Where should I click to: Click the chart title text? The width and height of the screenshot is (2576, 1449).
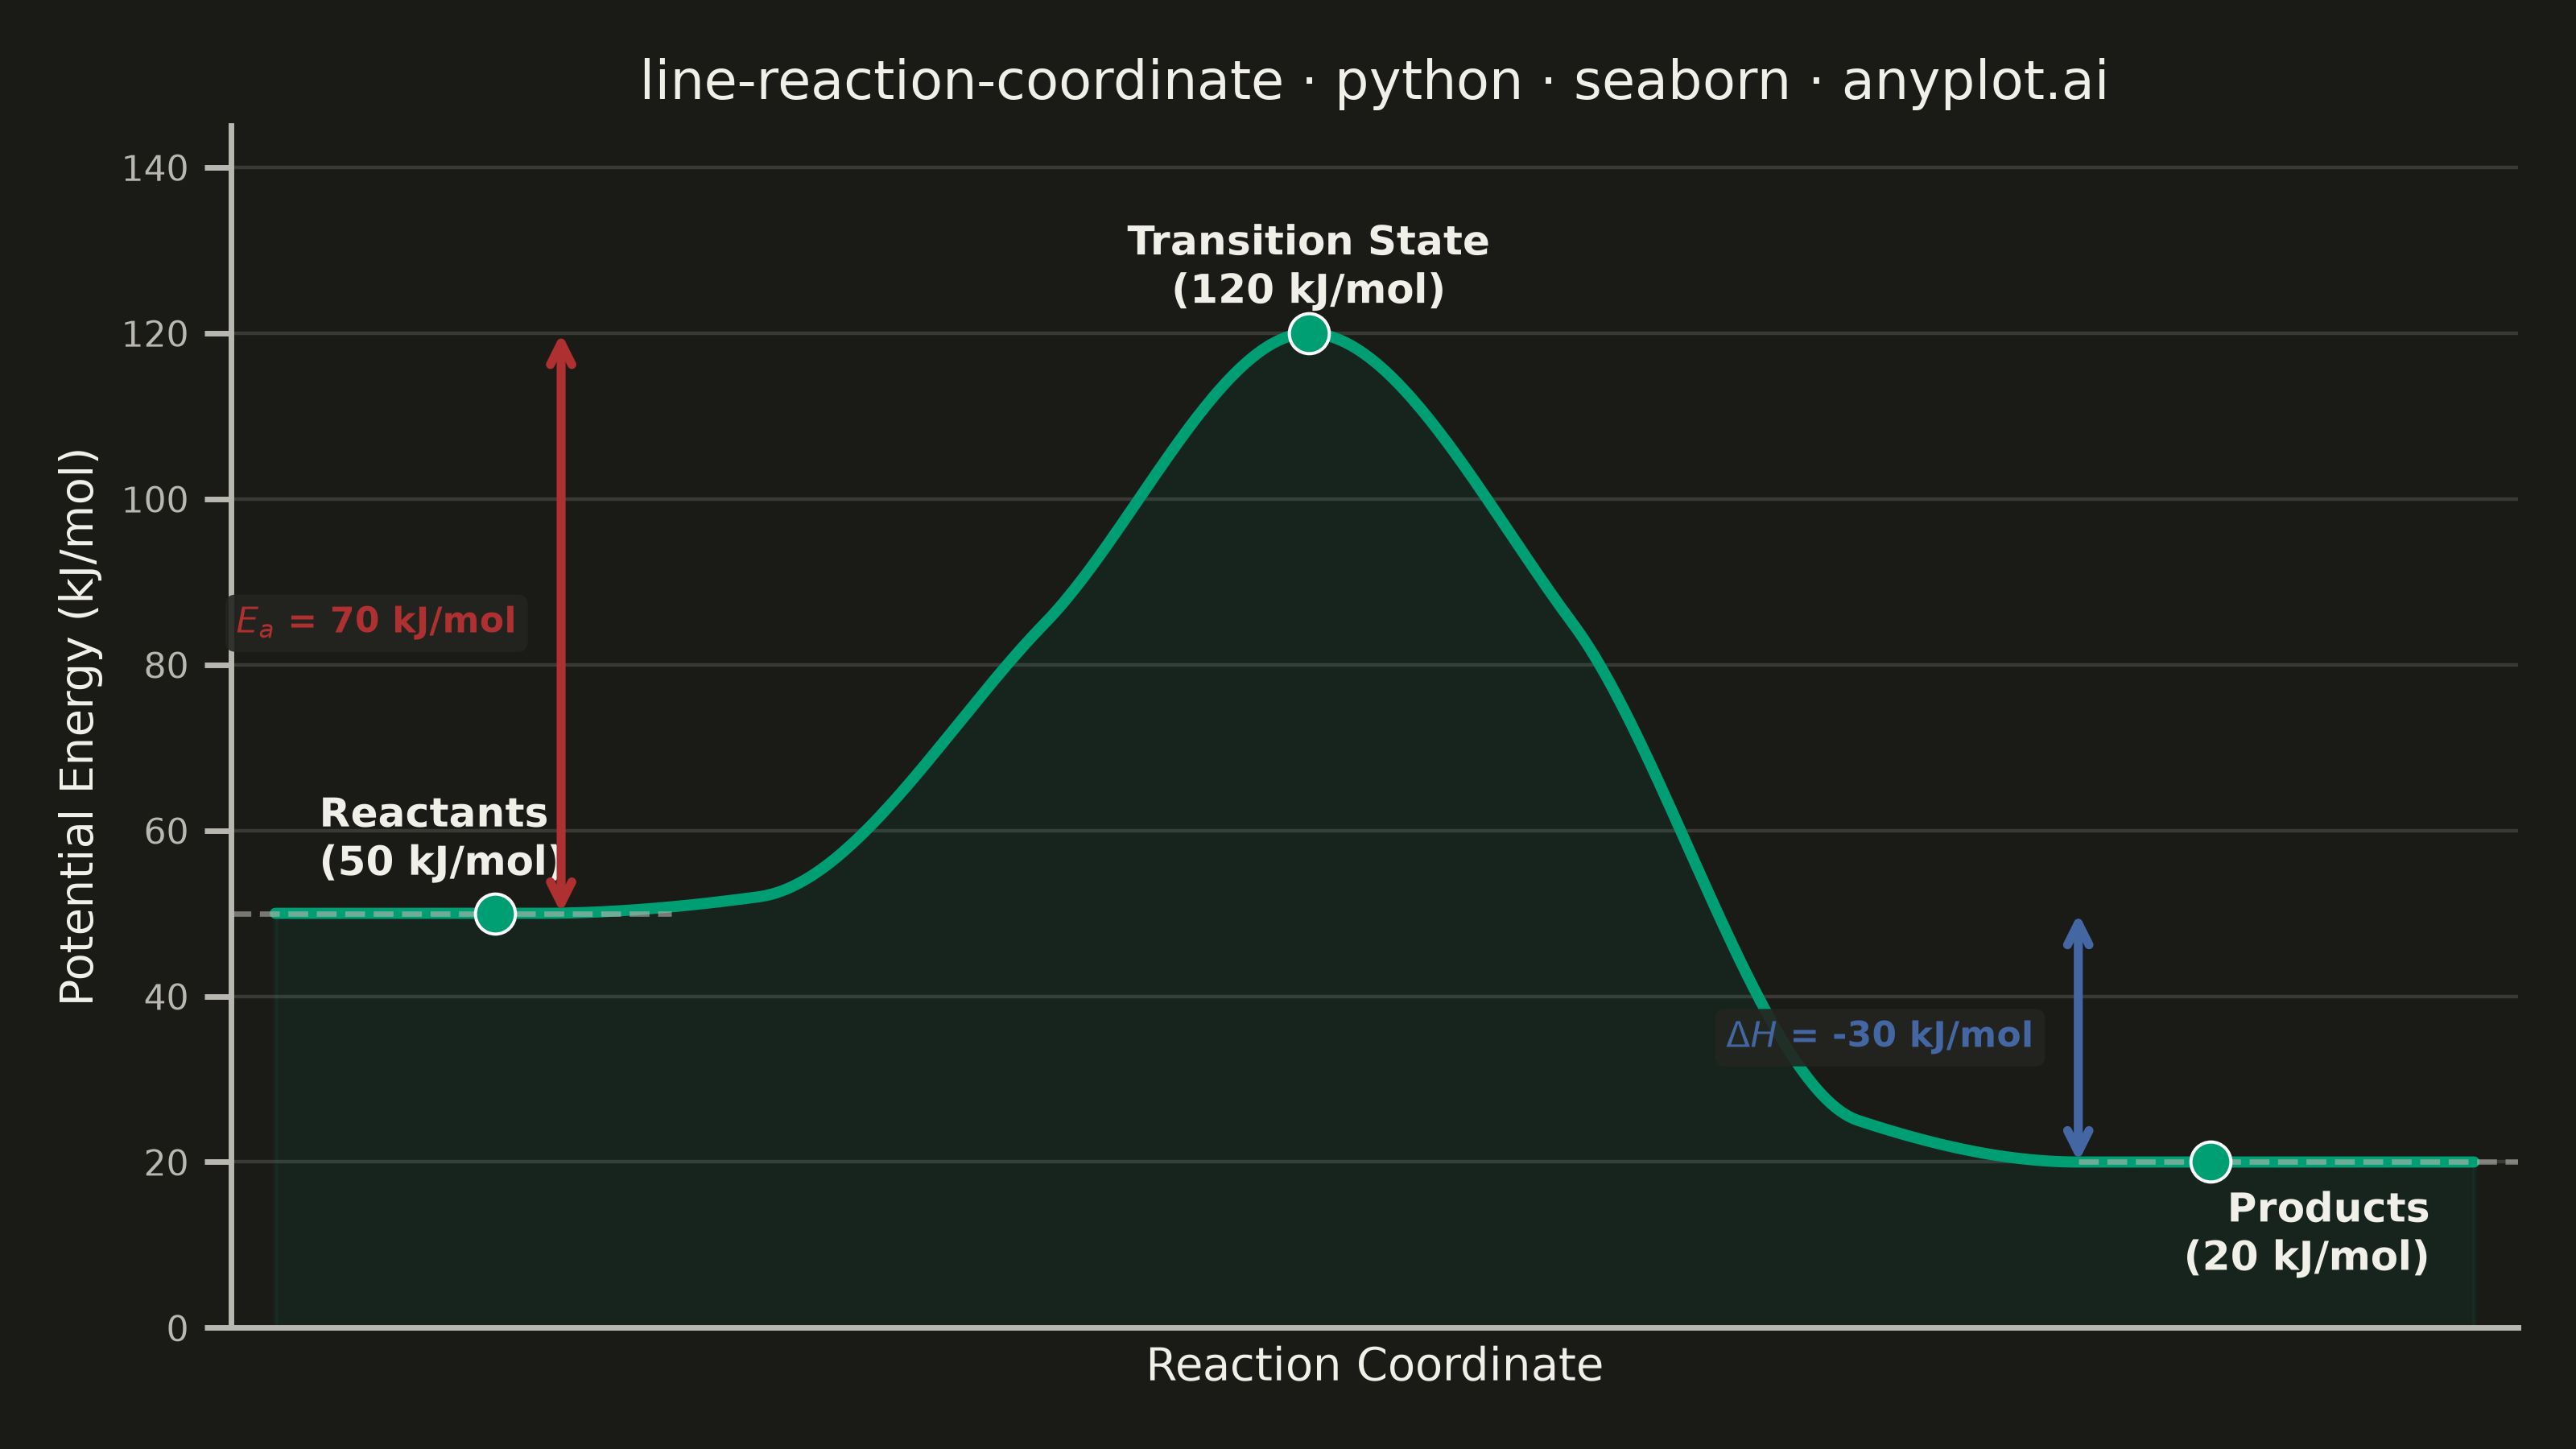(1374, 81)
